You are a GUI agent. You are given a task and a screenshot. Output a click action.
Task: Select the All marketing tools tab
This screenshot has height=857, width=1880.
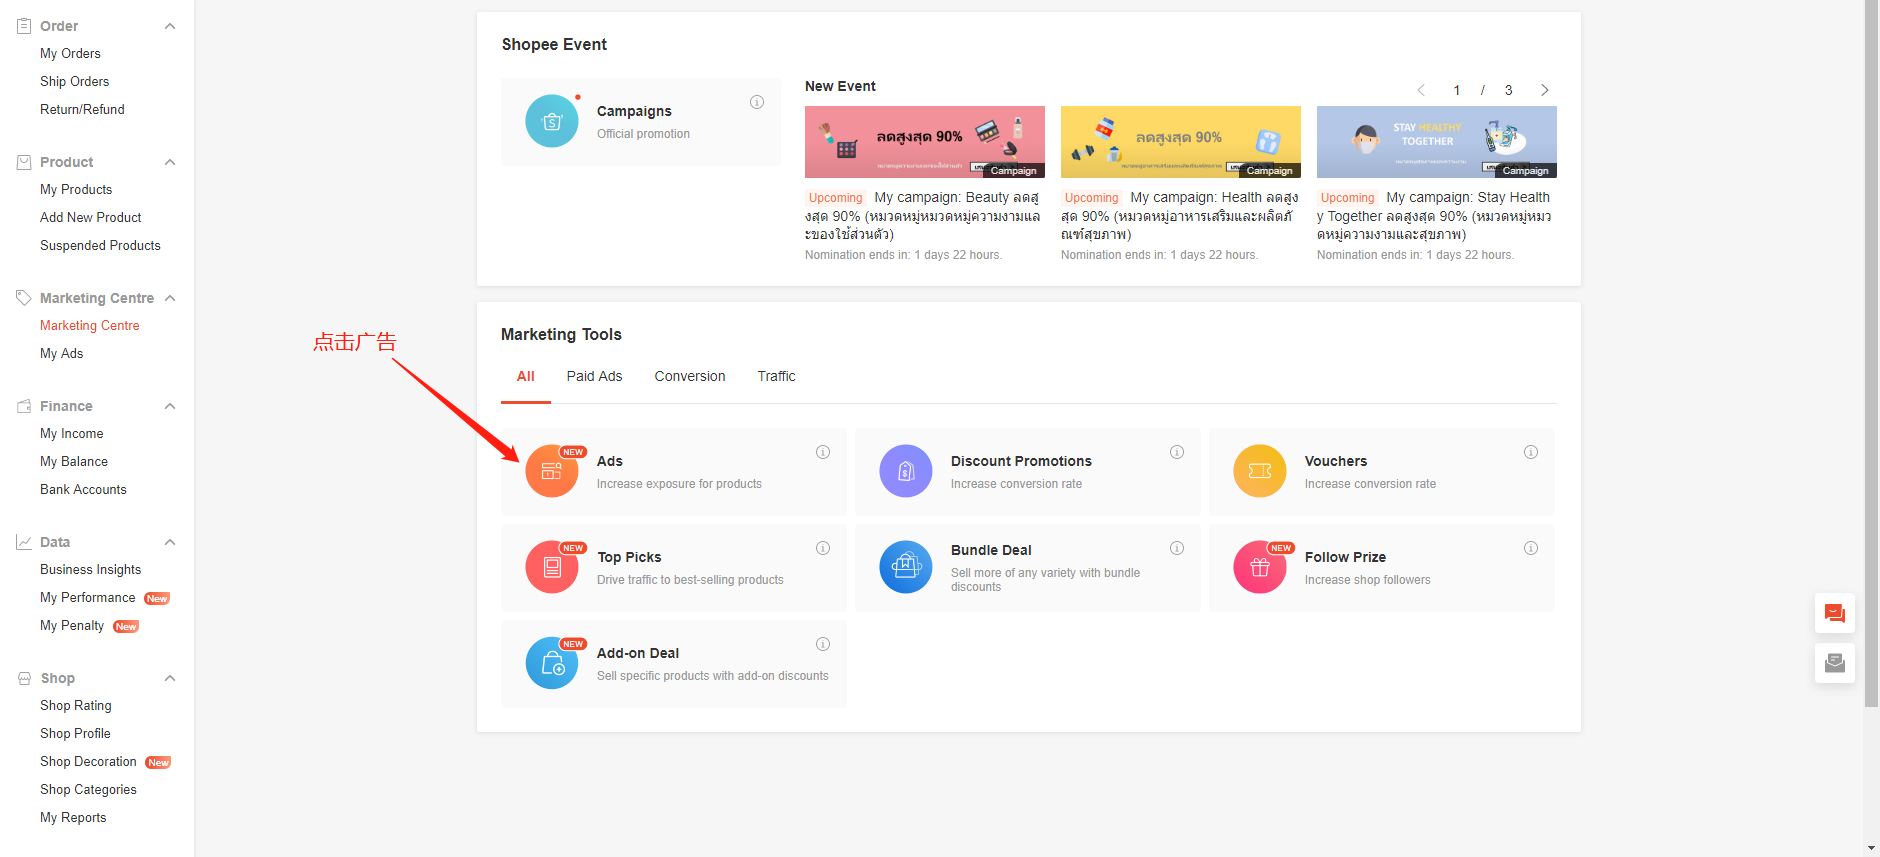(x=526, y=377)
